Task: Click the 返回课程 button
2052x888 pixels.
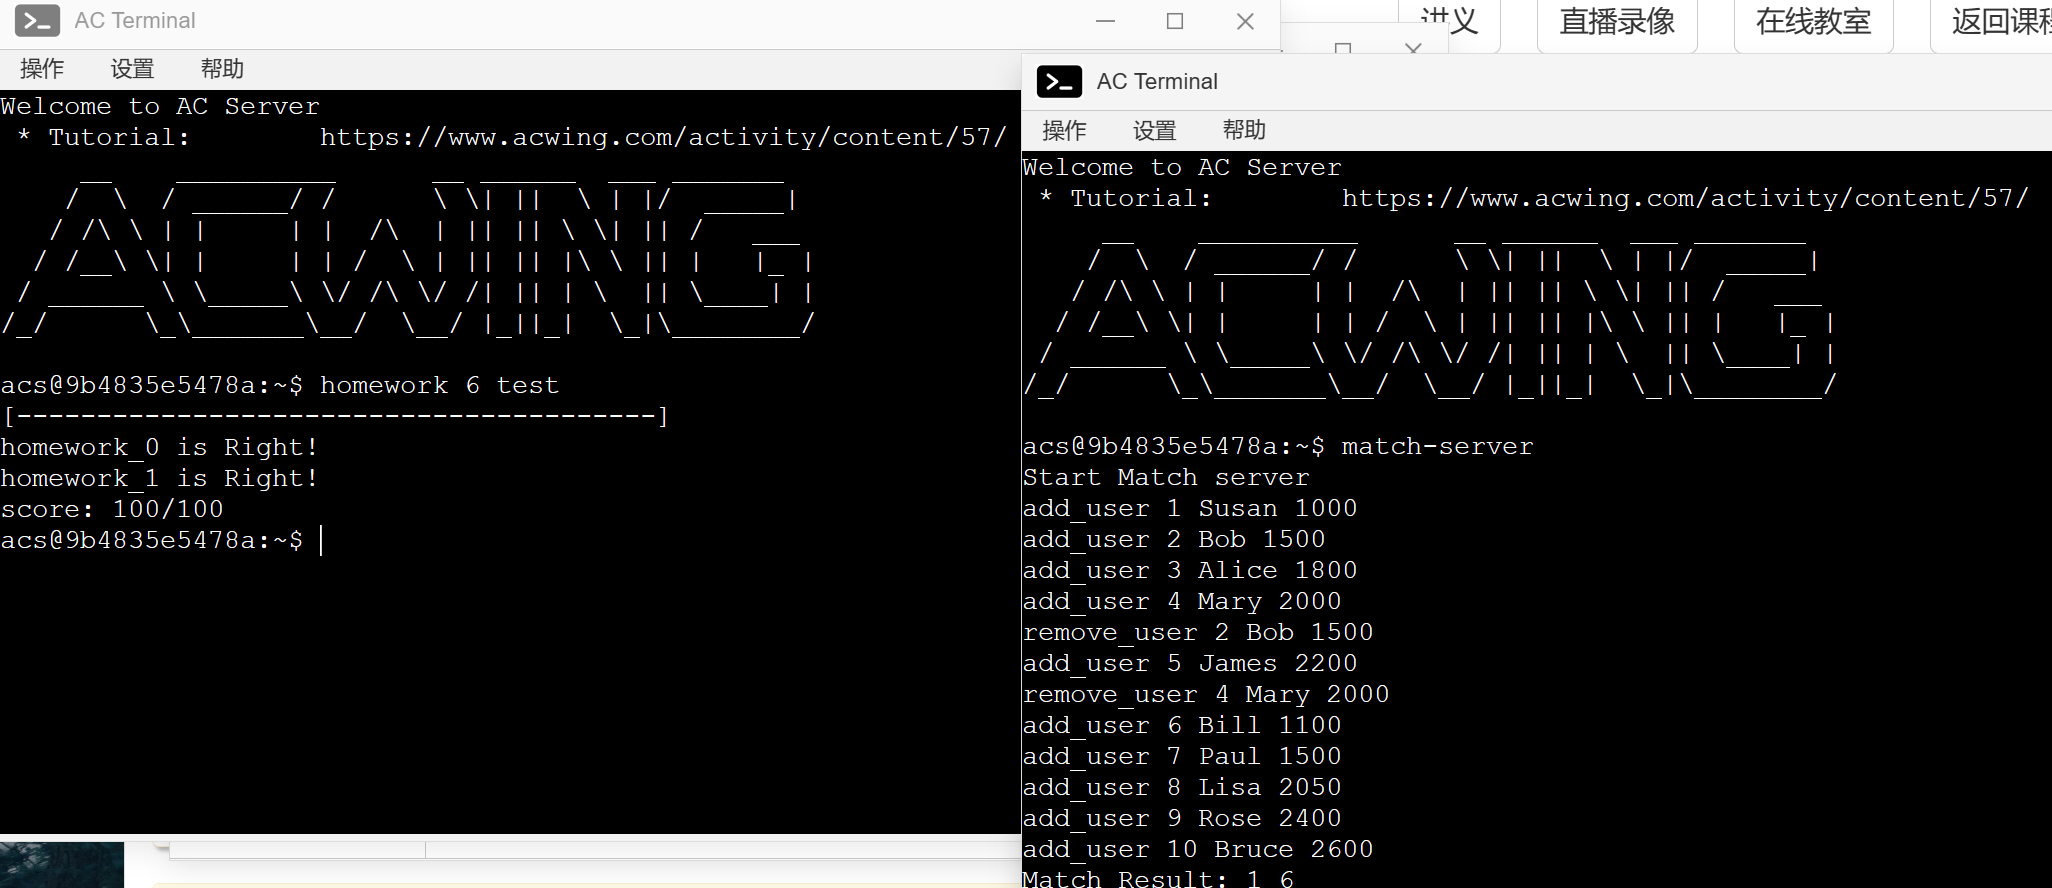Action: click(x=1991, y=22)
